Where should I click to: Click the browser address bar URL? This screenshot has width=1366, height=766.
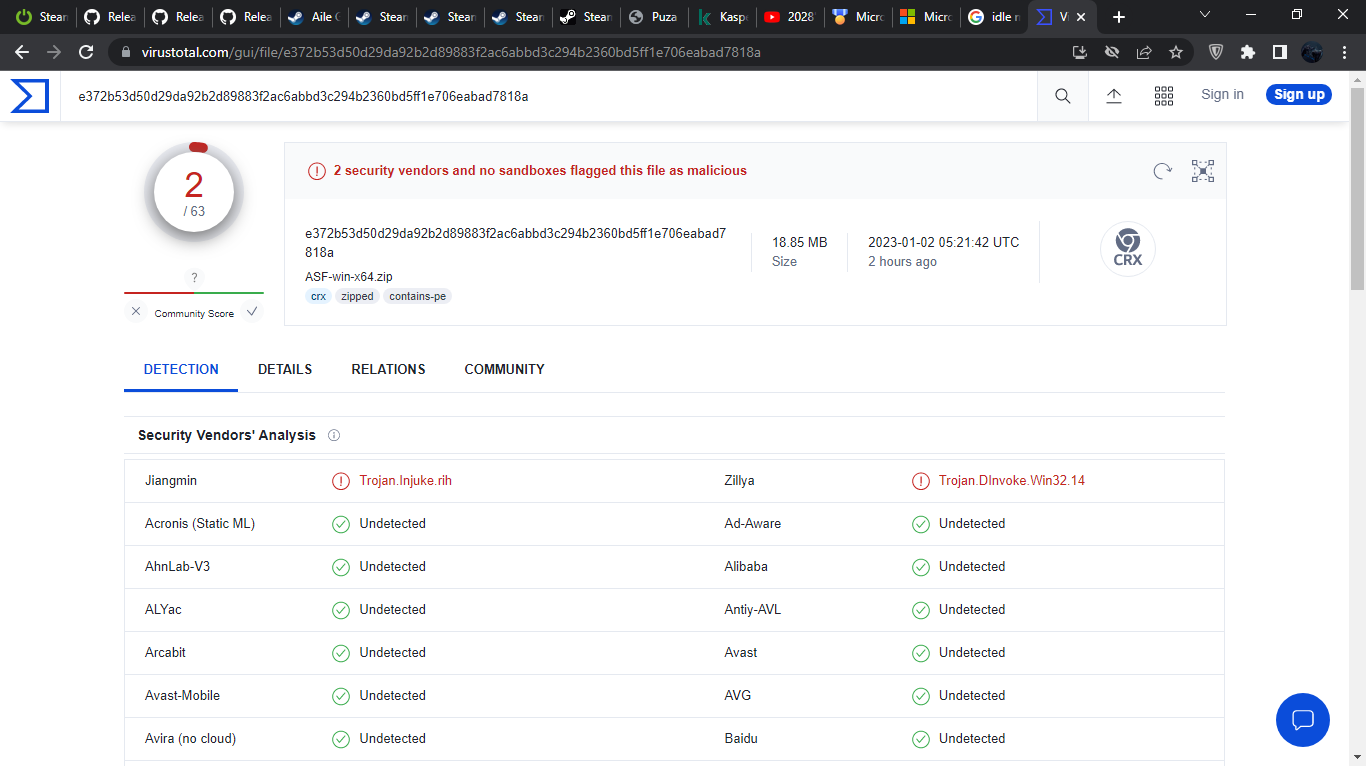451,52
